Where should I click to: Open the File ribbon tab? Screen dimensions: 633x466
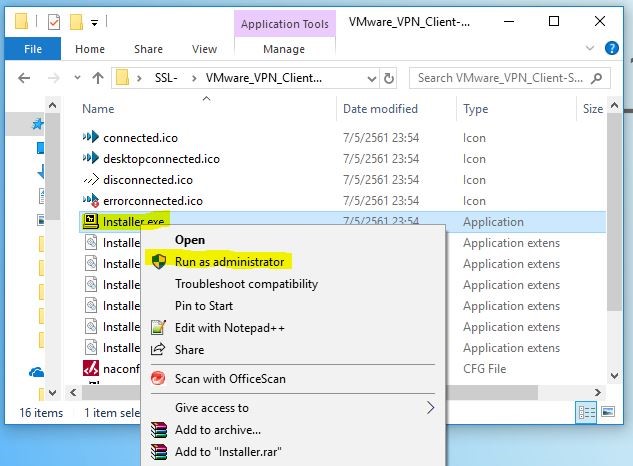point(33,49)
